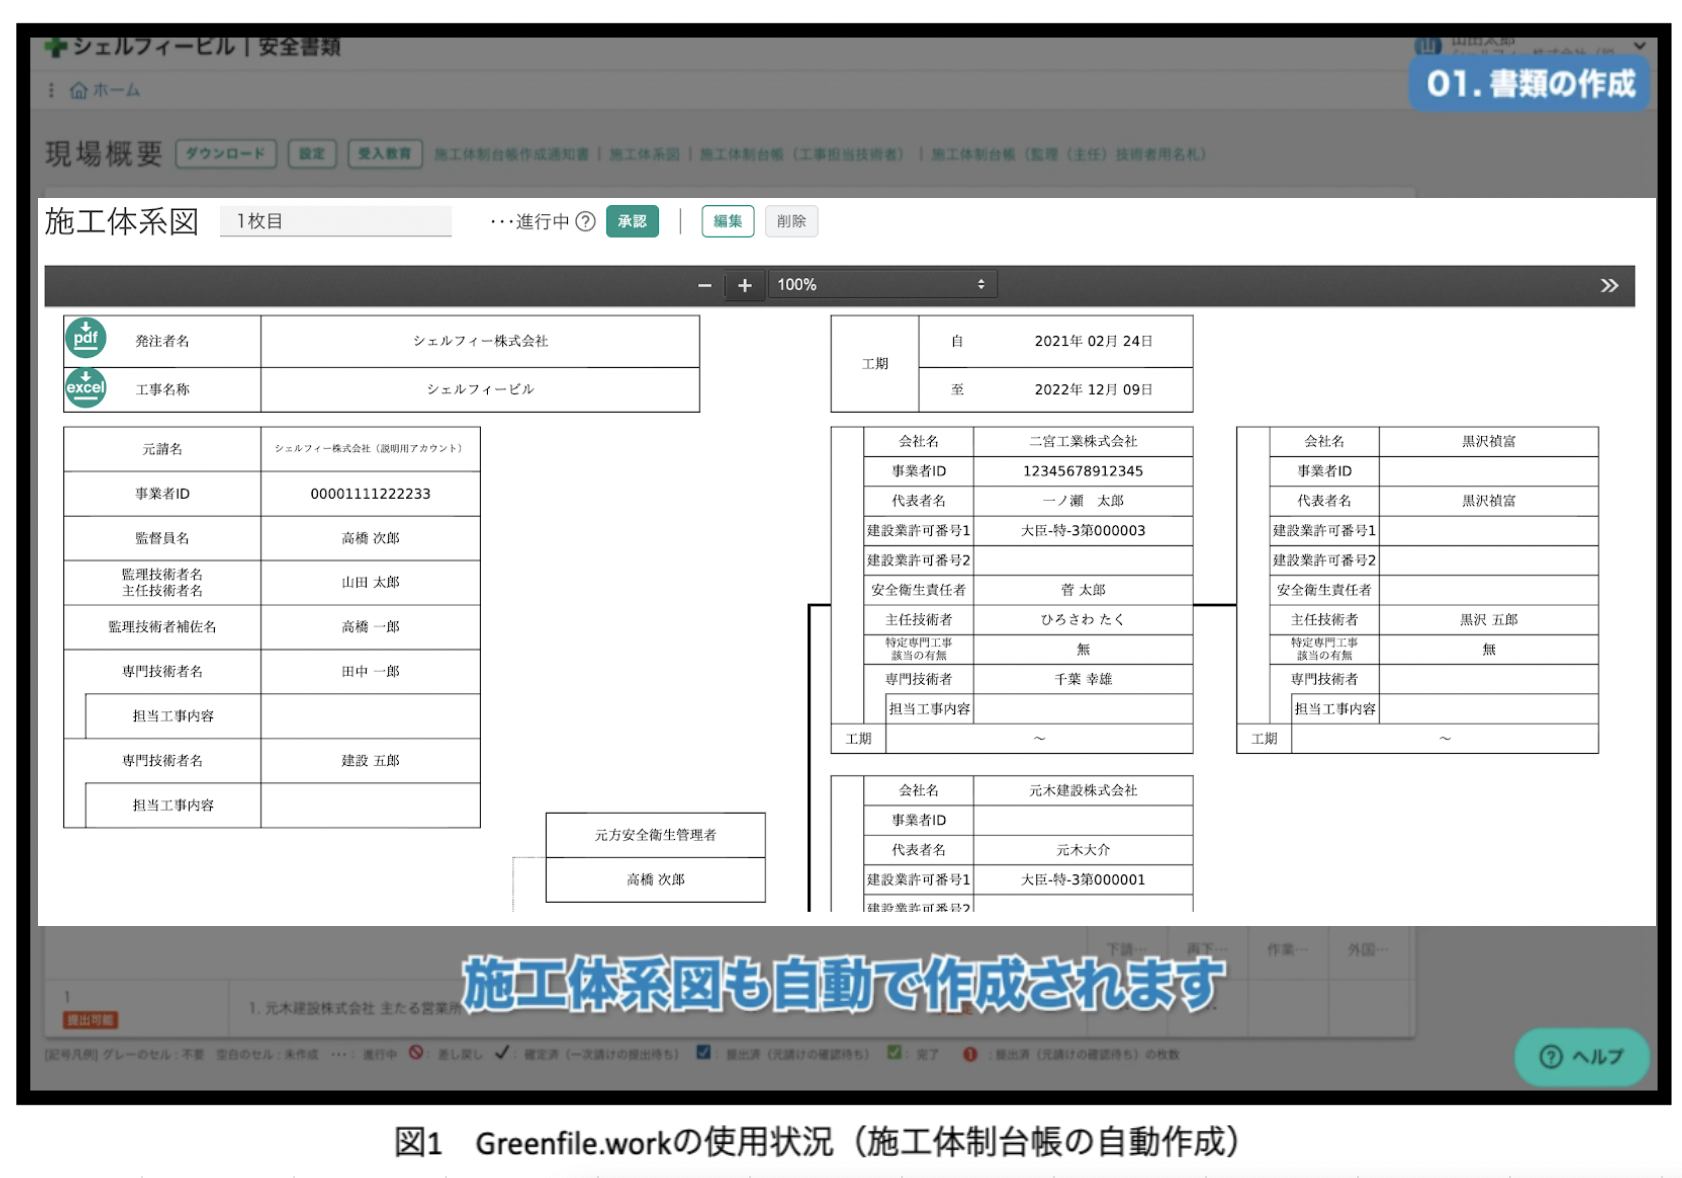
Task: Download the chart as Excel
Action: point(86,387)
